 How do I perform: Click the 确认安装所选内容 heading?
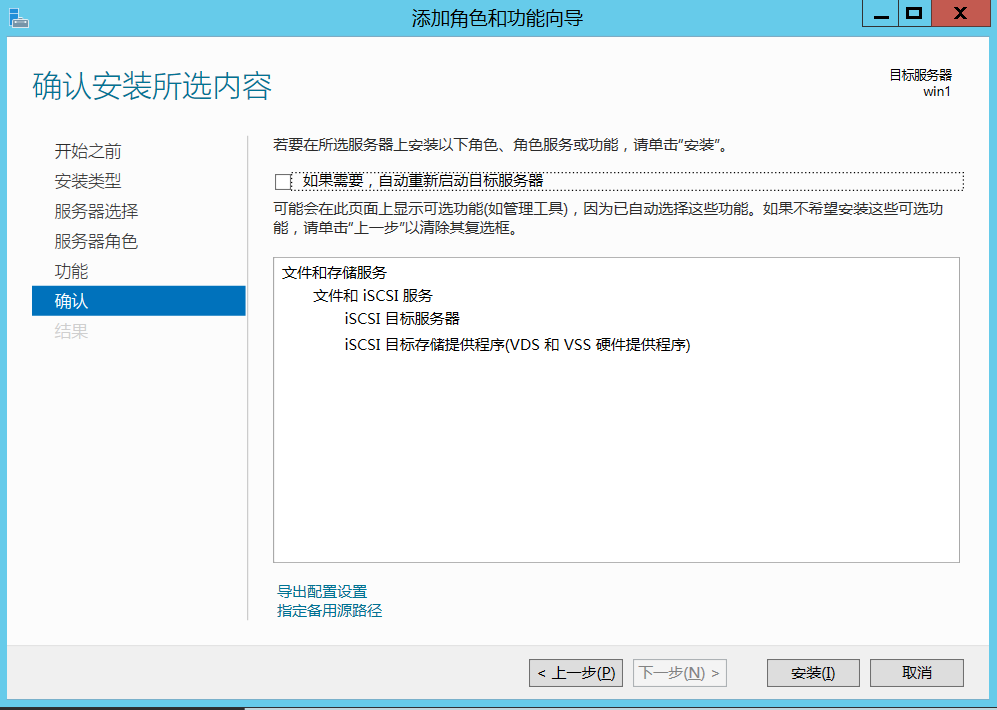[153, 86]
